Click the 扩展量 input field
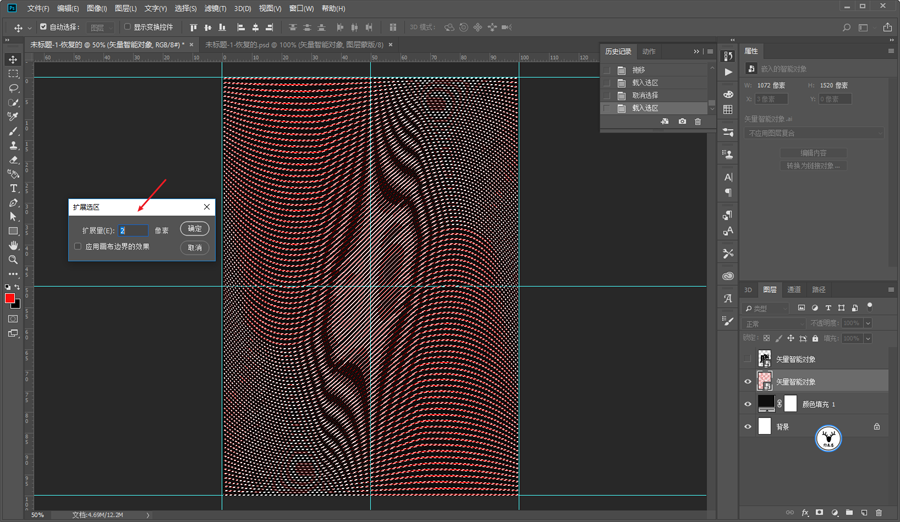 point(133,230)
